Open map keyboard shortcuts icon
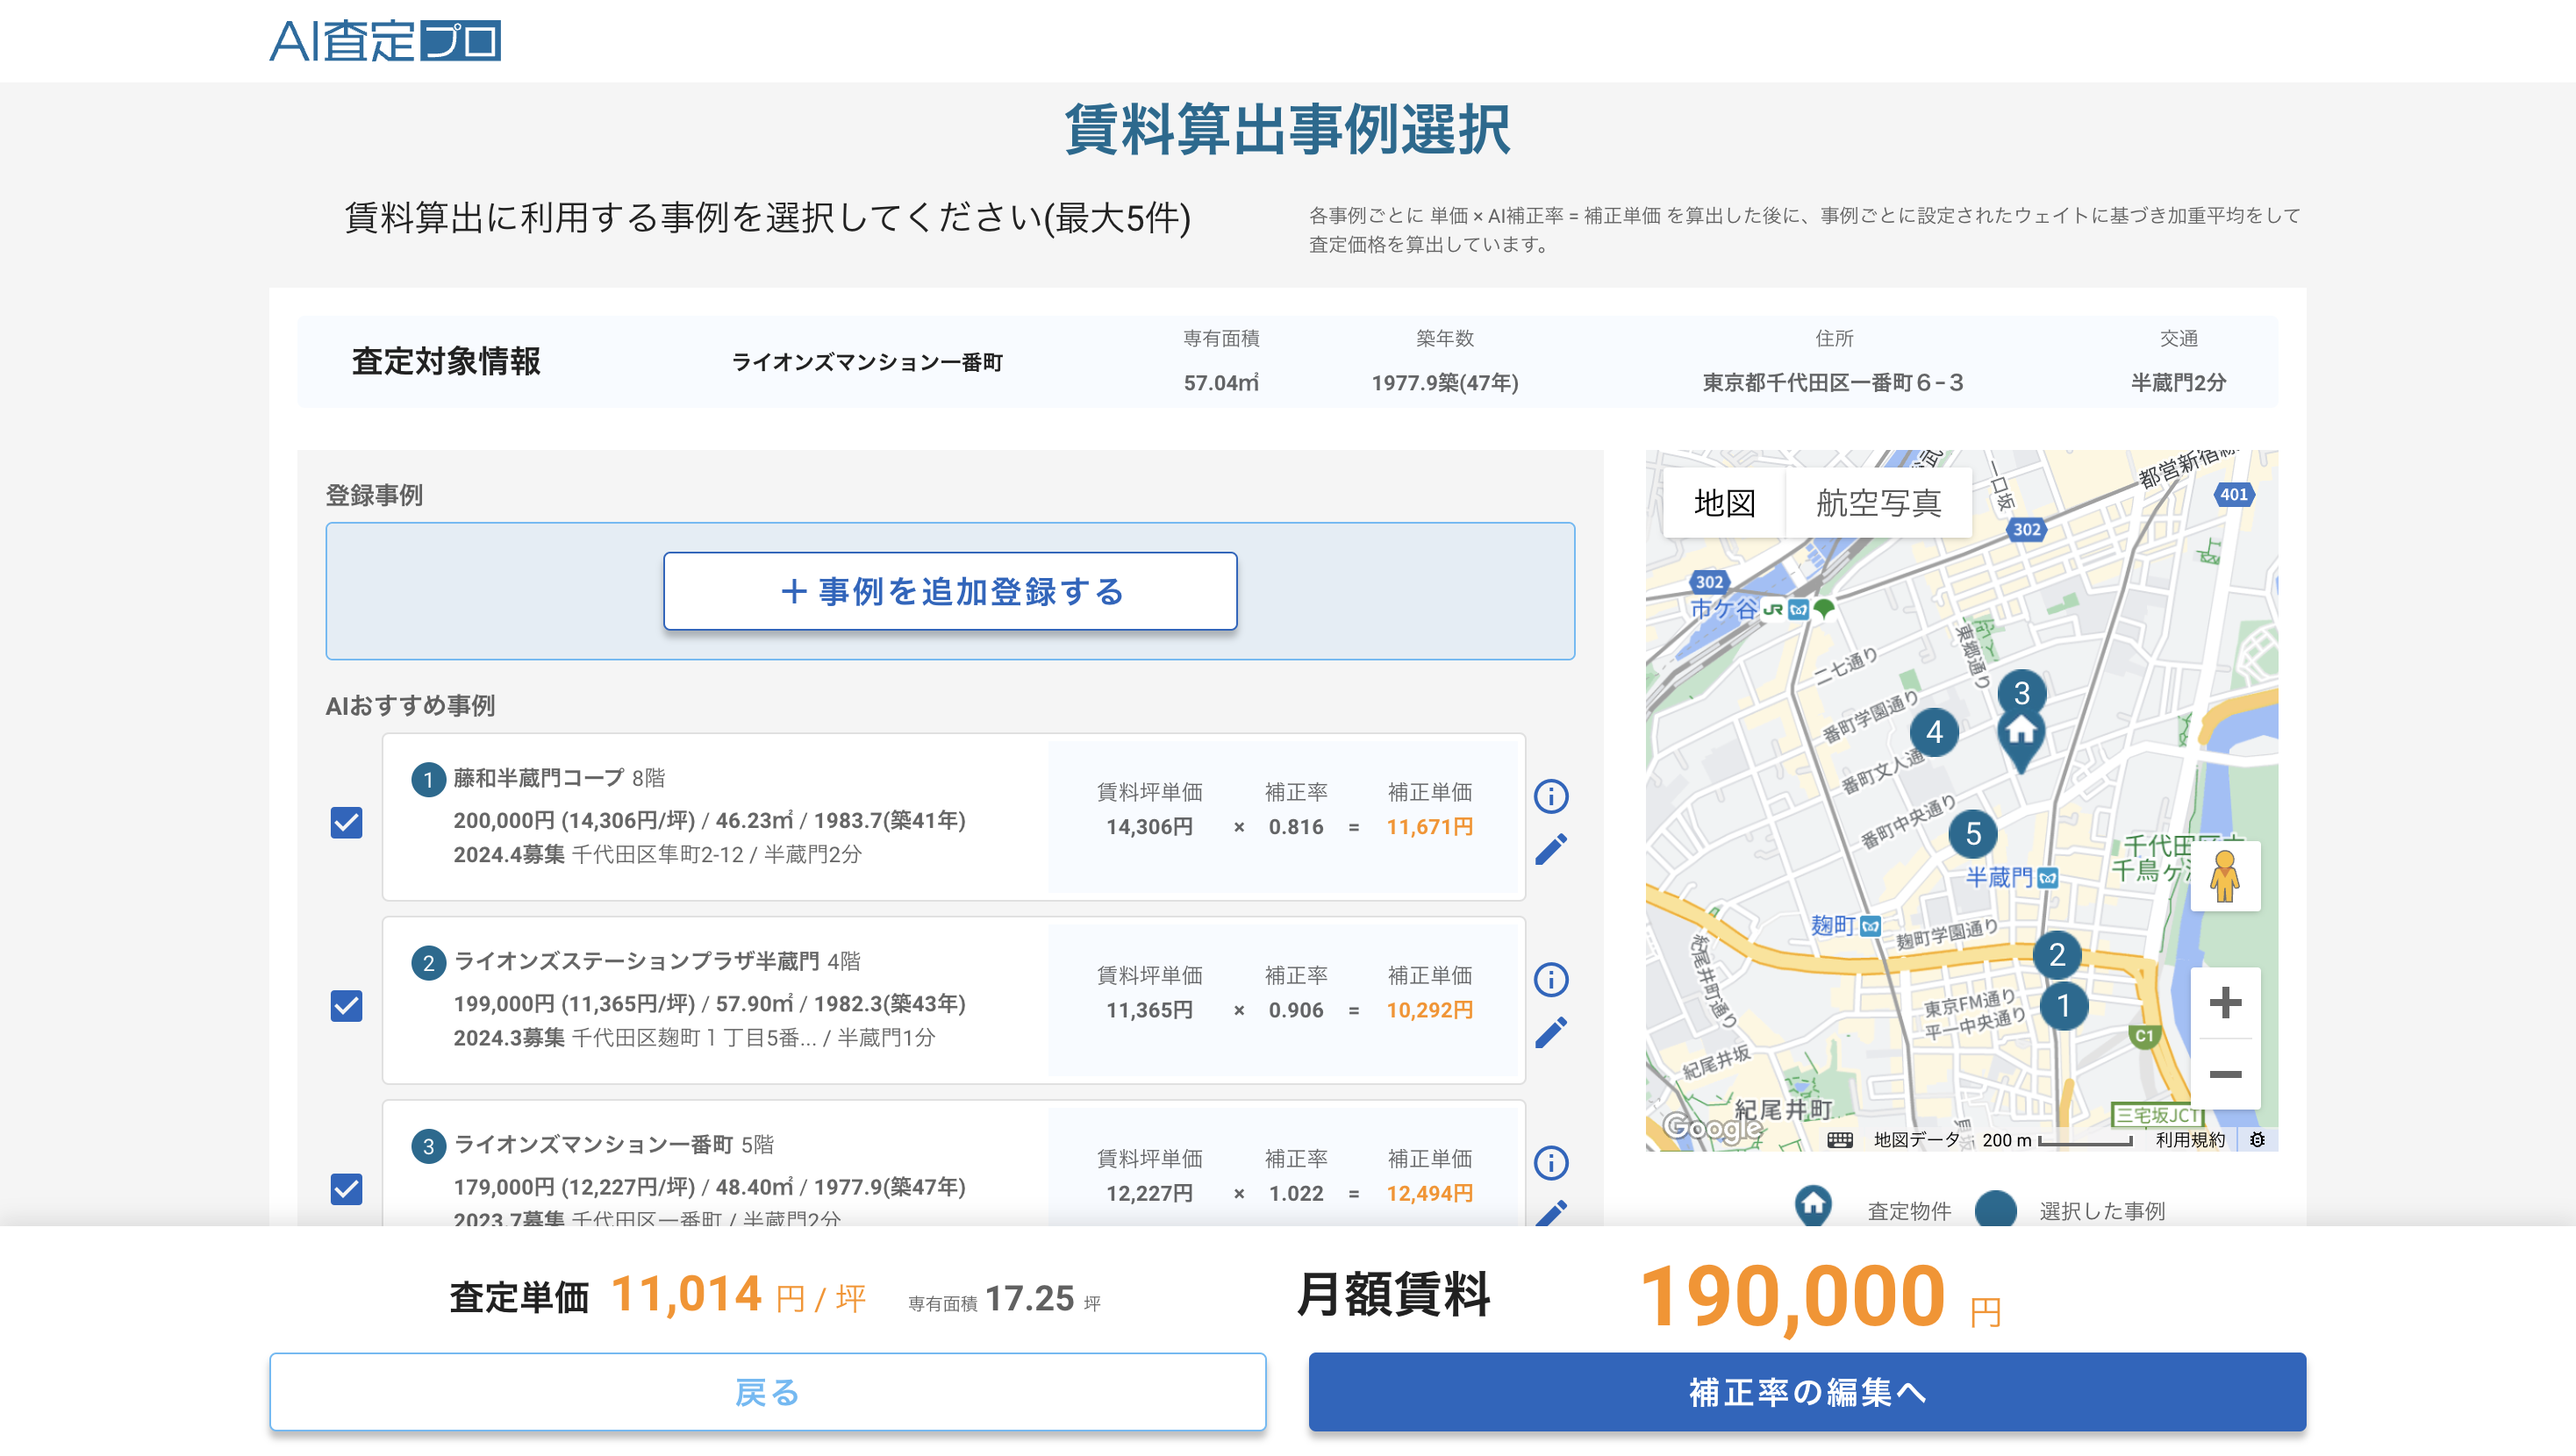Image resolution: width=2576 pixels, height=1456 pixels. (1839, 1140)
